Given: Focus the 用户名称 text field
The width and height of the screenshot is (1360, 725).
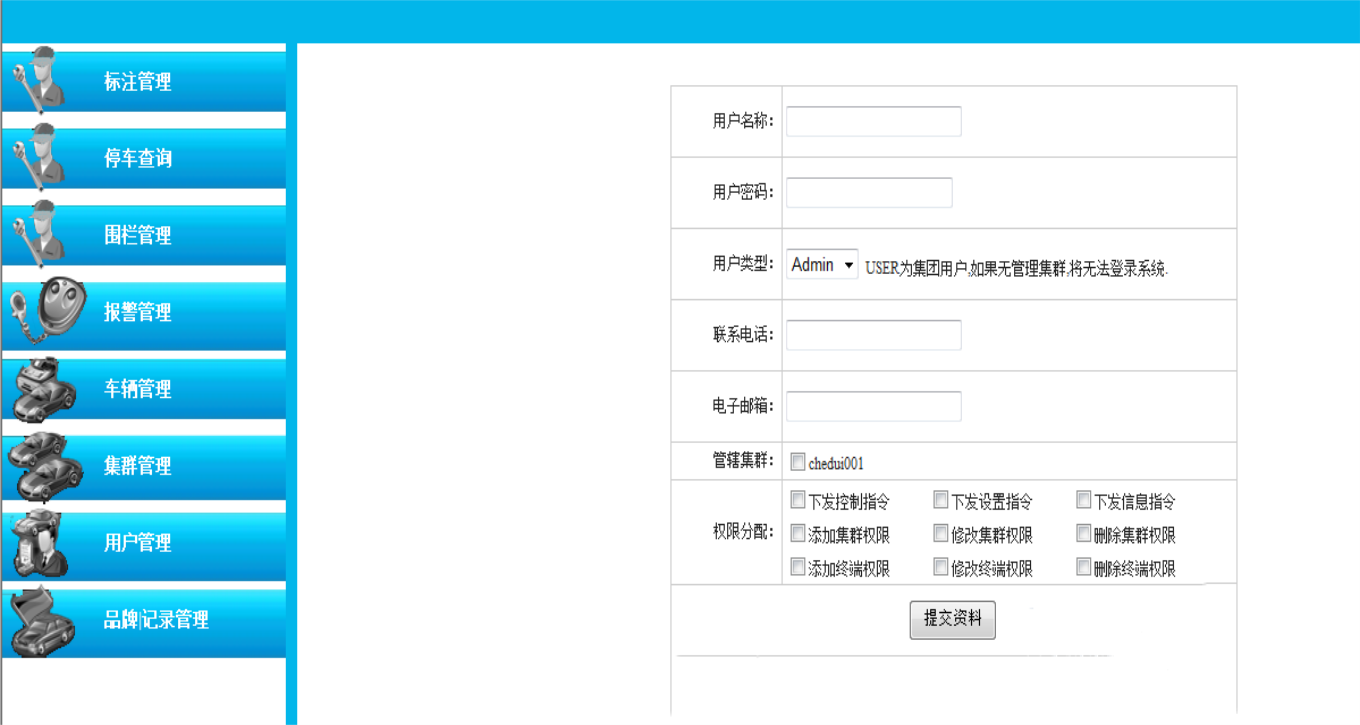Looking at the screenshot, I should click(x=873, y=121).
